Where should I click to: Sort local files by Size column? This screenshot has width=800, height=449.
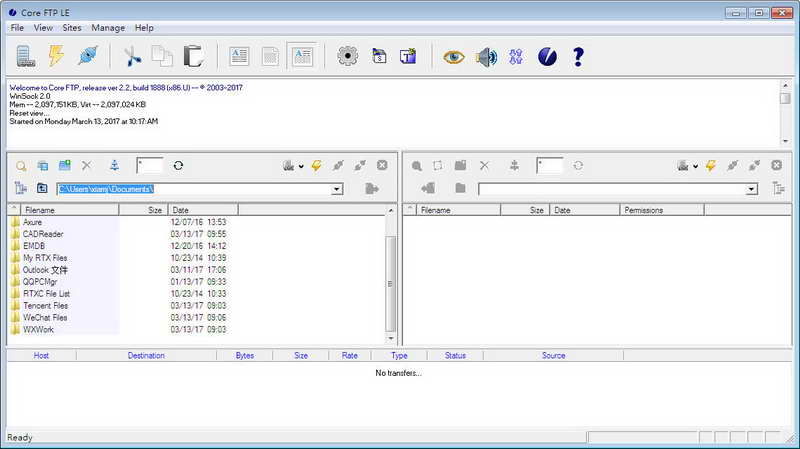(x=143, y=210)
